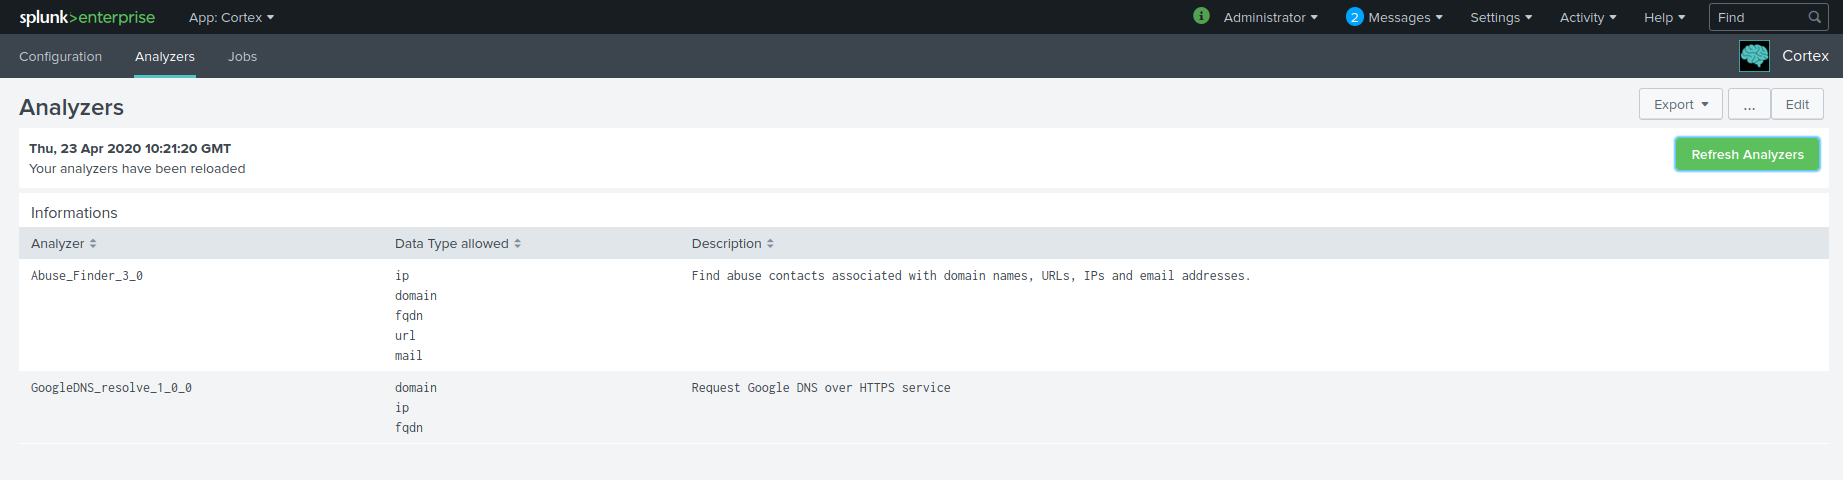Viewport: 1843px width, 480px height.
Task: Click the Edit dashboard button
Action: point(1797,104)
